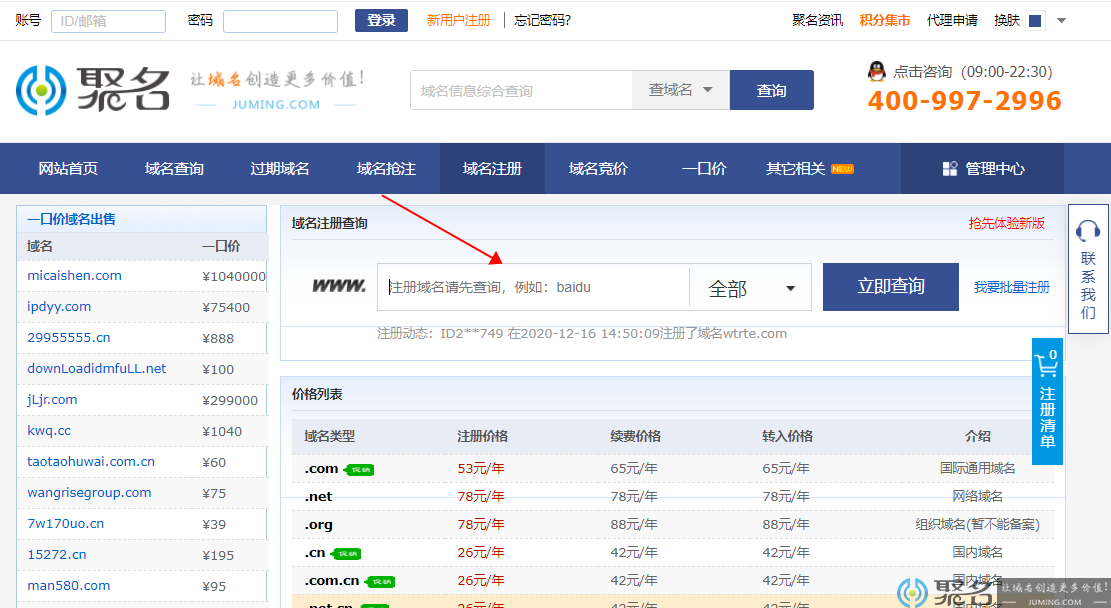Click the 忘记密码? link
Viewport: 1111px width, 608px height.
[543, 21]
